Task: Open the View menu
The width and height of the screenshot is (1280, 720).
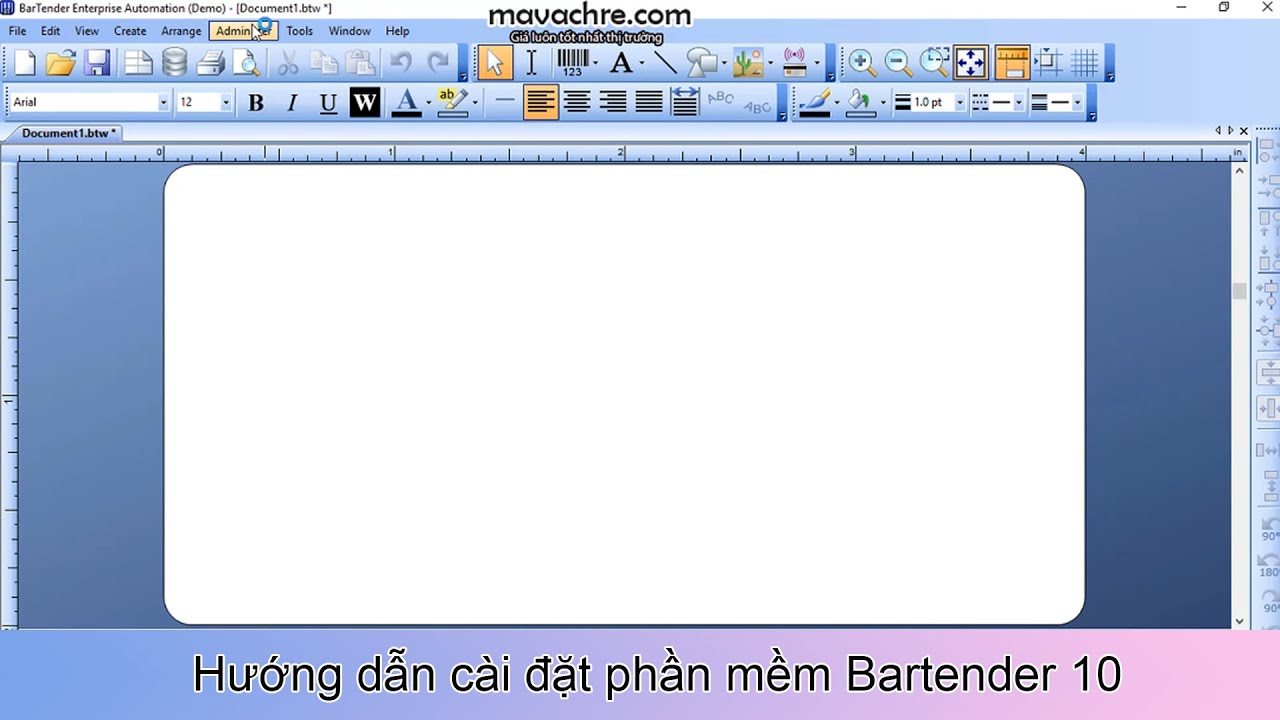Action: coord(87,31)
